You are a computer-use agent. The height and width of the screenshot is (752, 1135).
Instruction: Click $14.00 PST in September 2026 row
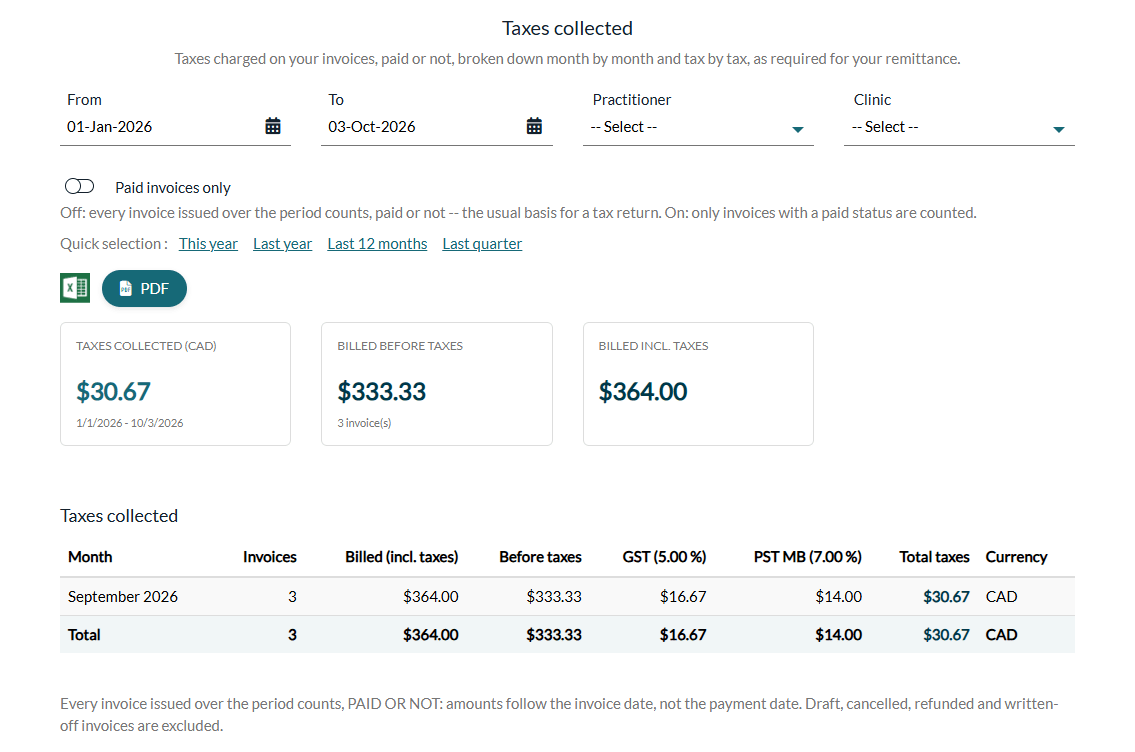pyautogui.click(x=838, y=596)
